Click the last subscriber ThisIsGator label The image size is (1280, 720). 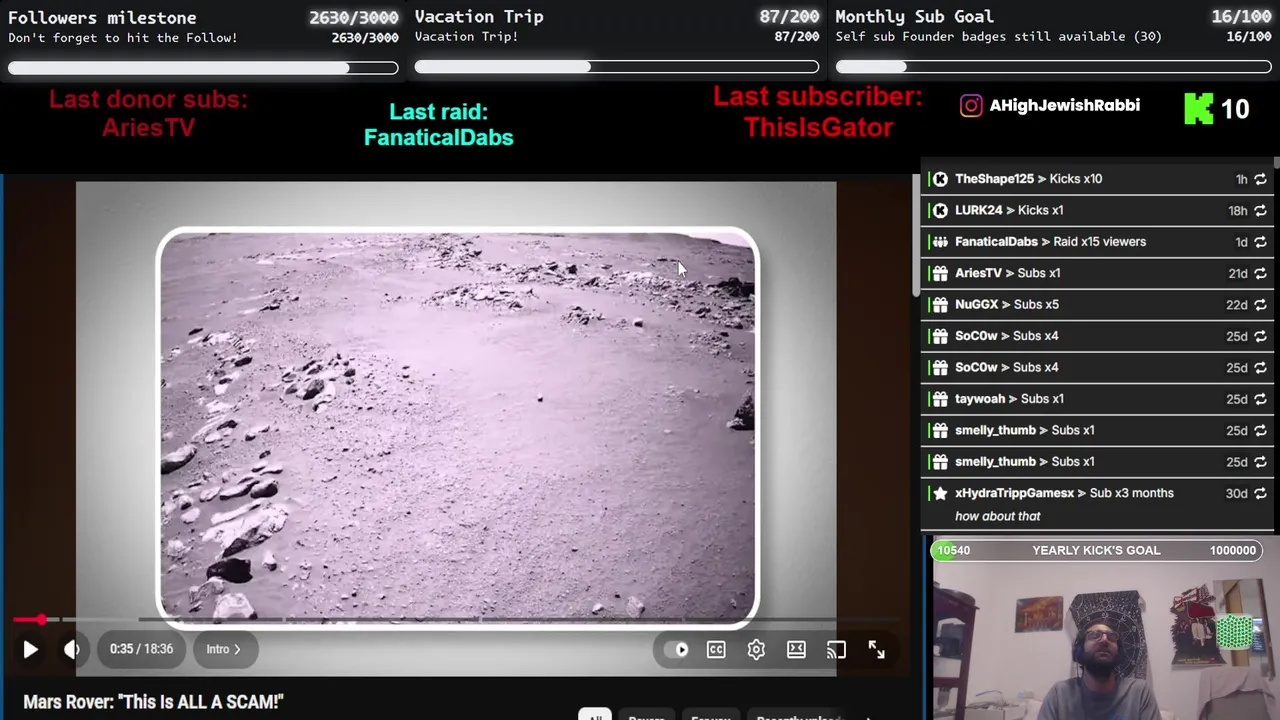click(x=818, y=127)
